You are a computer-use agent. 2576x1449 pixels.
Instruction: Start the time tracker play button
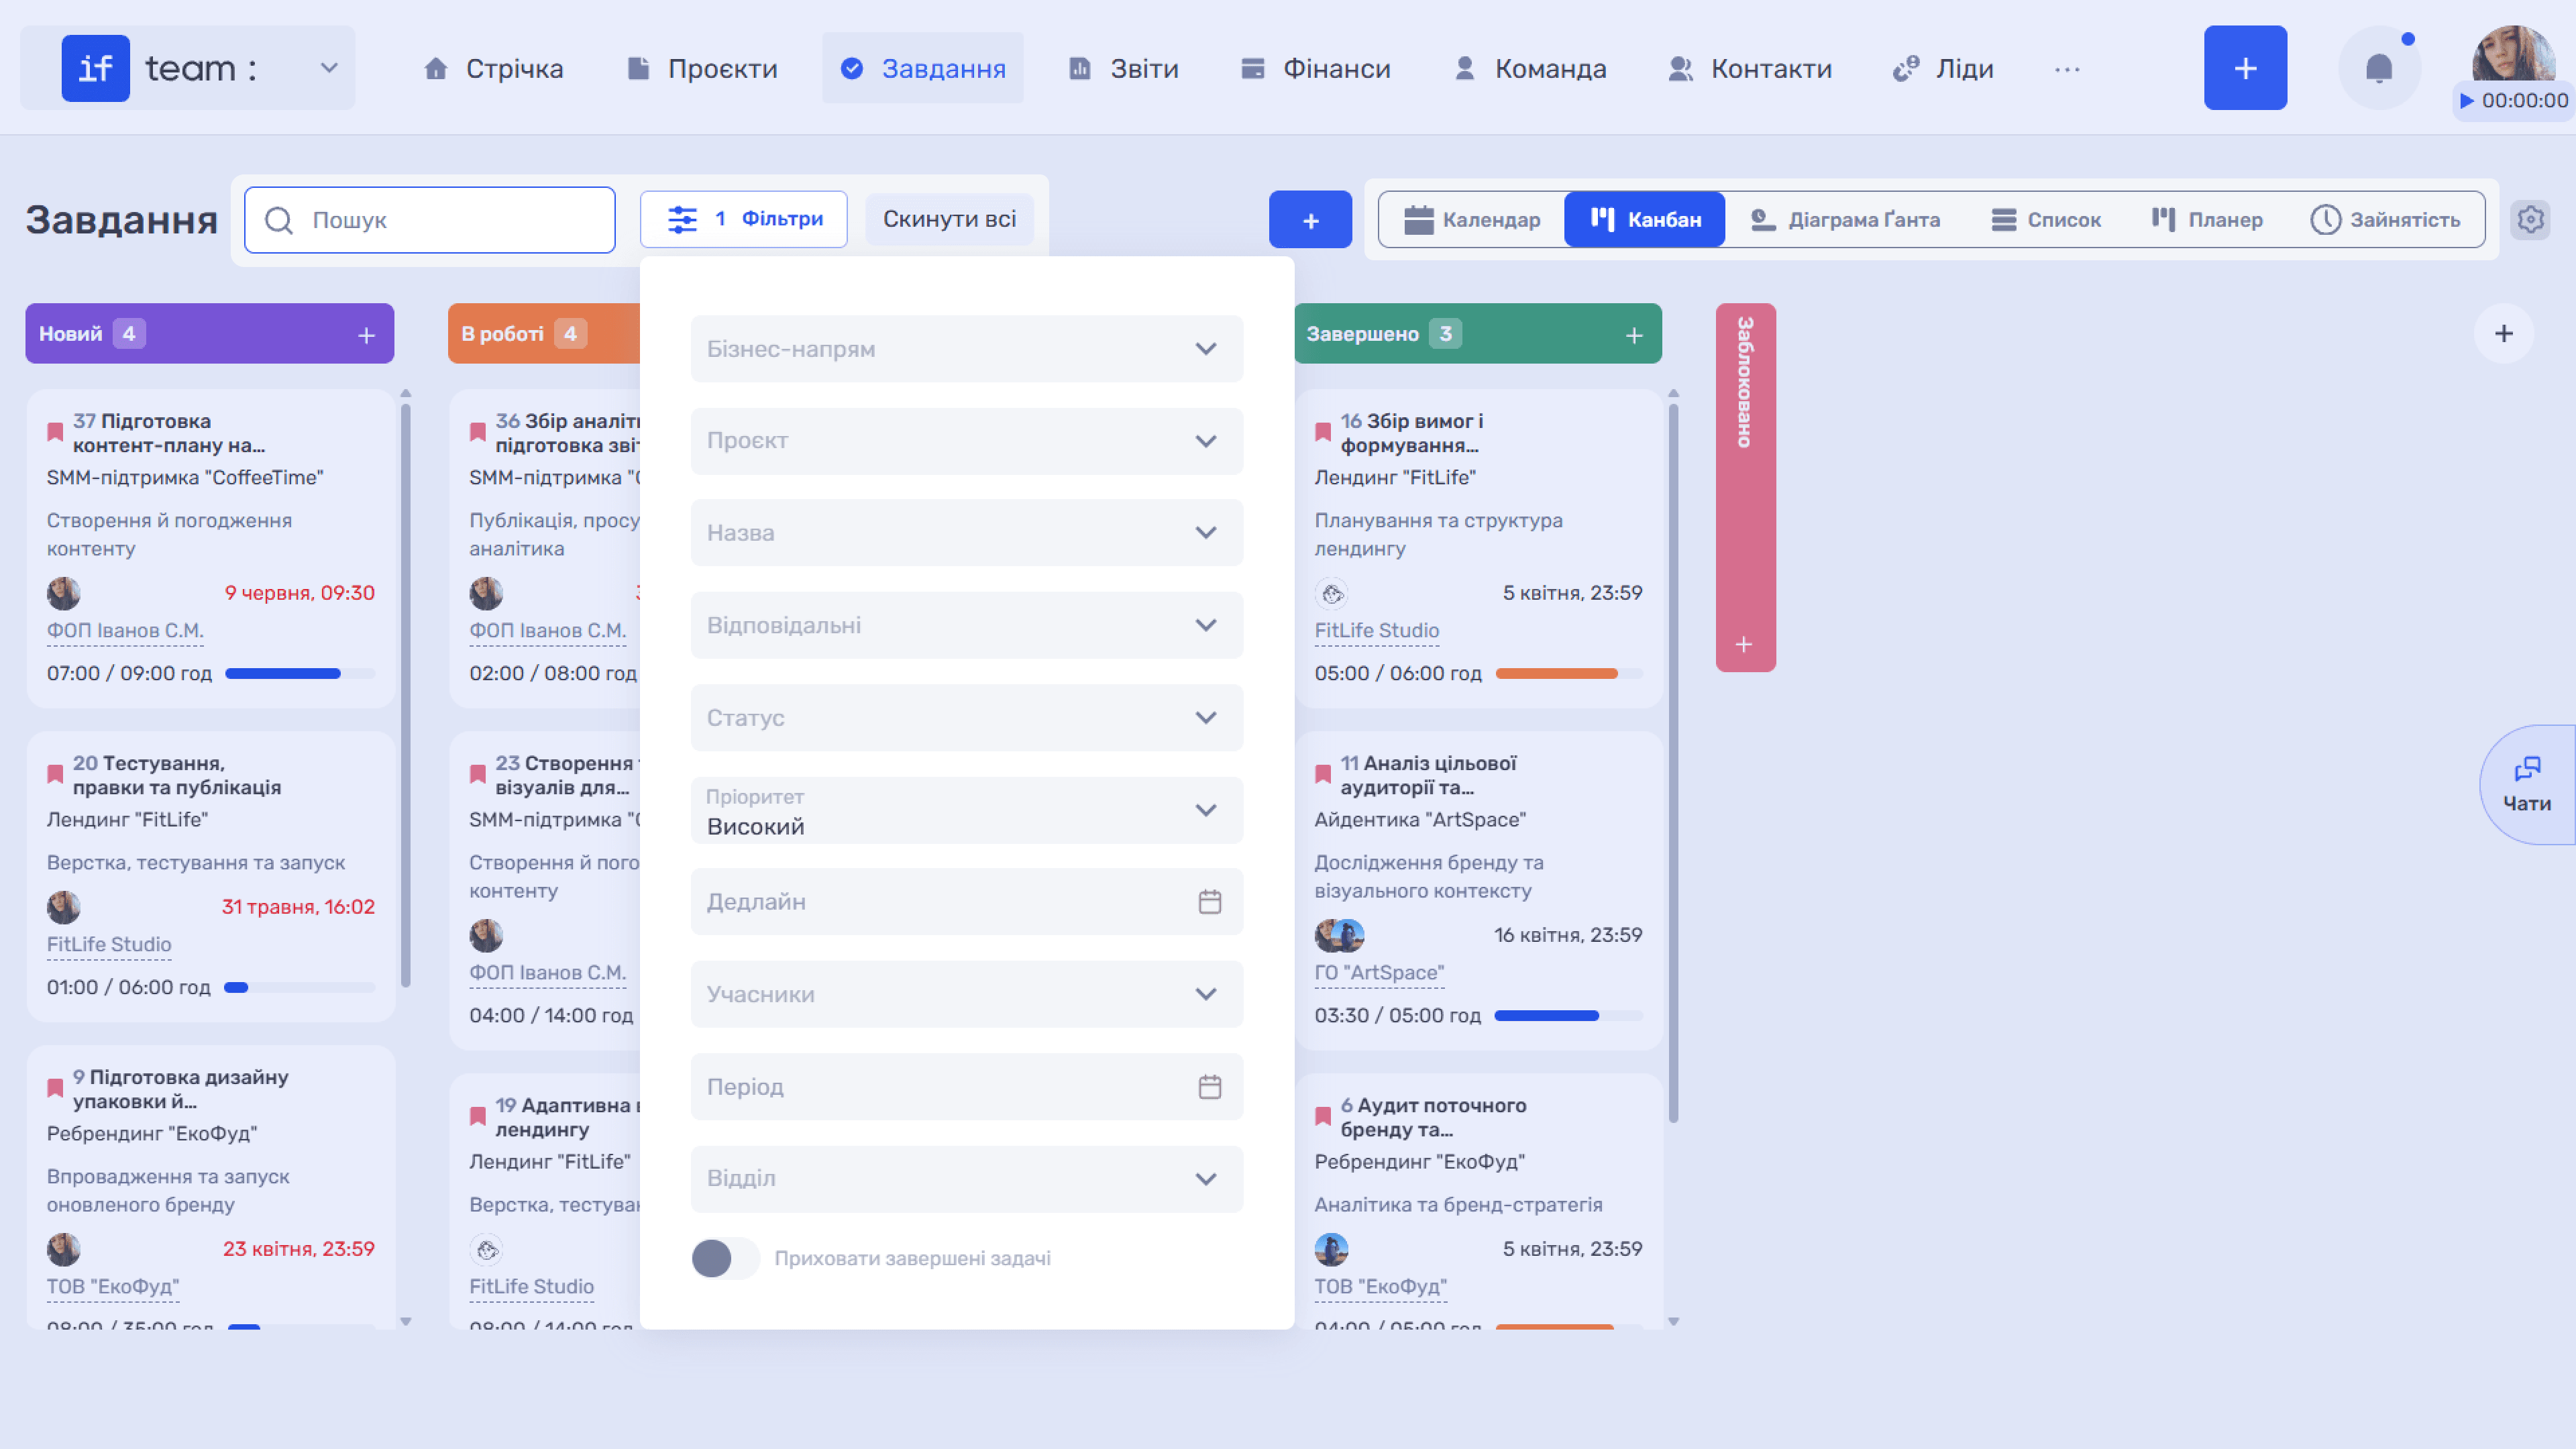click(2467, 101)
